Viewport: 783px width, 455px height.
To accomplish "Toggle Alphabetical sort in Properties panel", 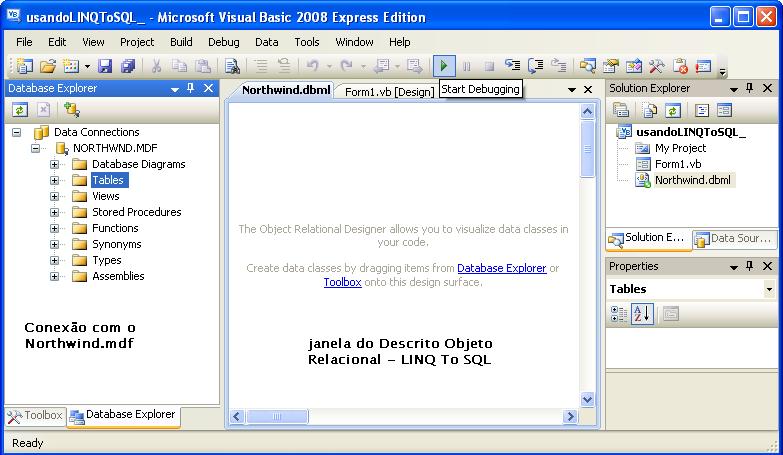I will coord(642,314).
